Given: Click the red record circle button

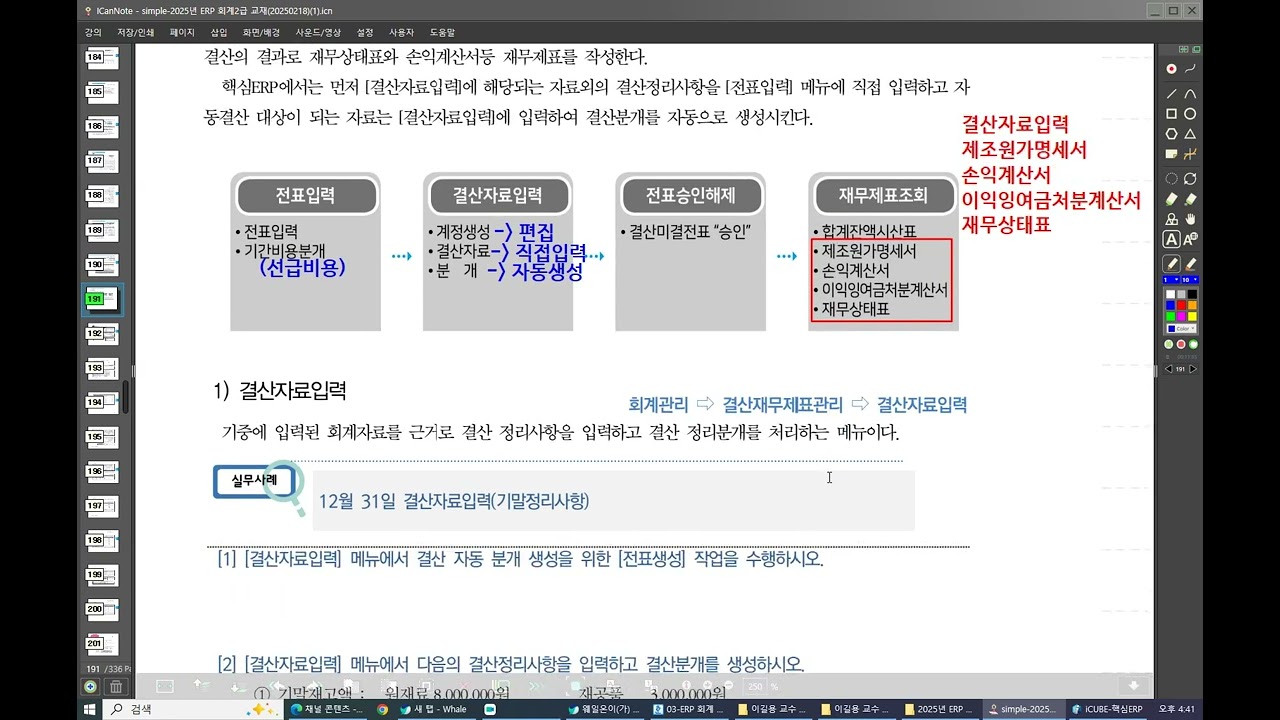Looking at the screenshot, I should [x=1181, y=344].
